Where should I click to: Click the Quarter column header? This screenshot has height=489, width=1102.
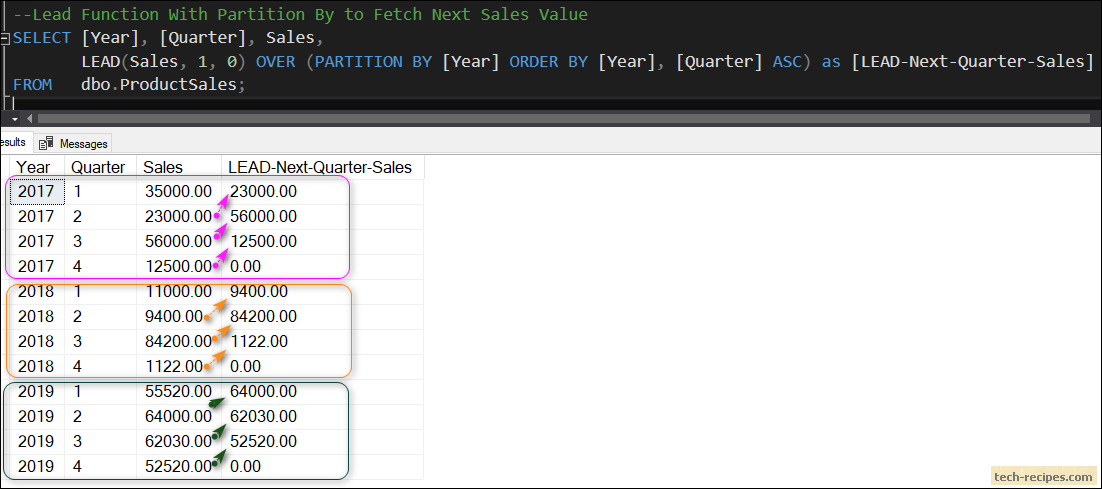tap(101, 167)
